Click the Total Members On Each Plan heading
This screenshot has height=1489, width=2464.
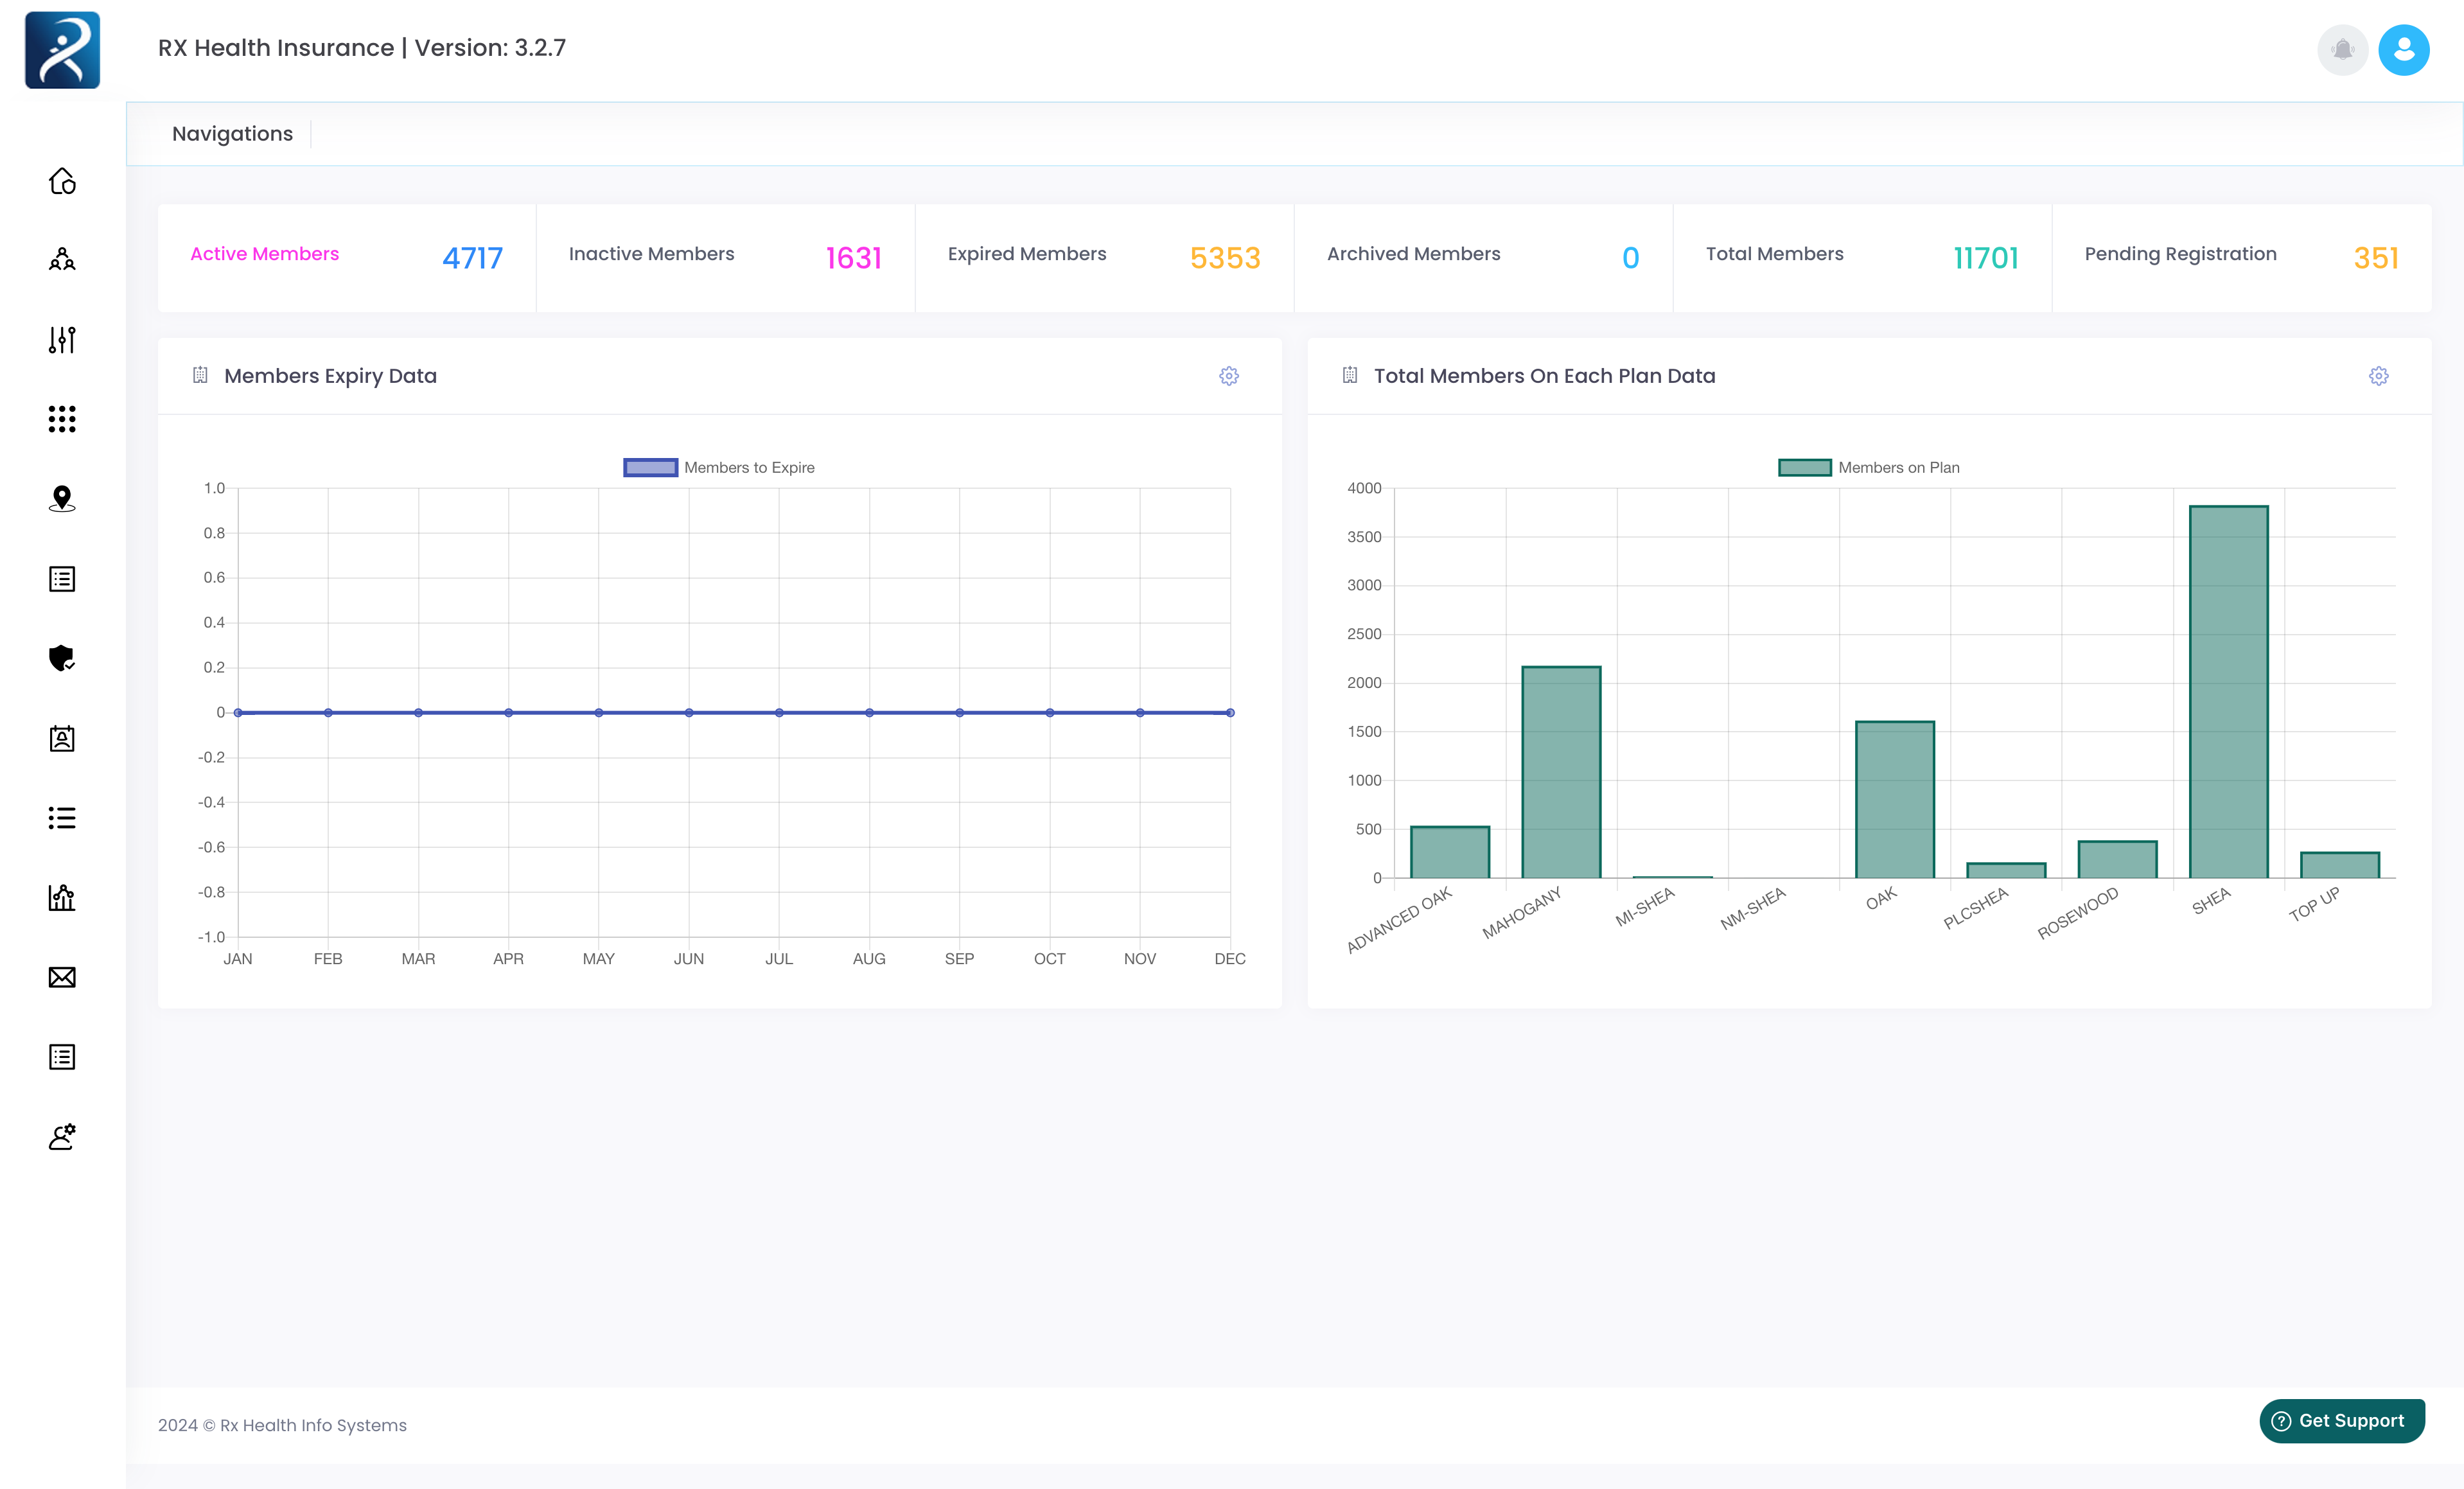click(1544, 376)
